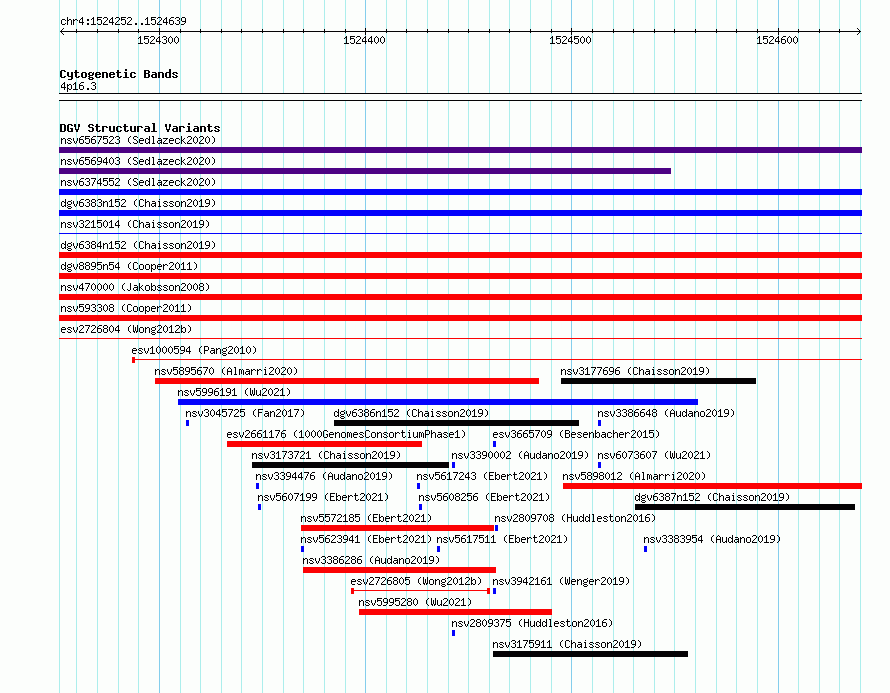The image size is (890, 693).
Task: Click the nsv2809708 small blue marker
Action: tap(497, 528)
